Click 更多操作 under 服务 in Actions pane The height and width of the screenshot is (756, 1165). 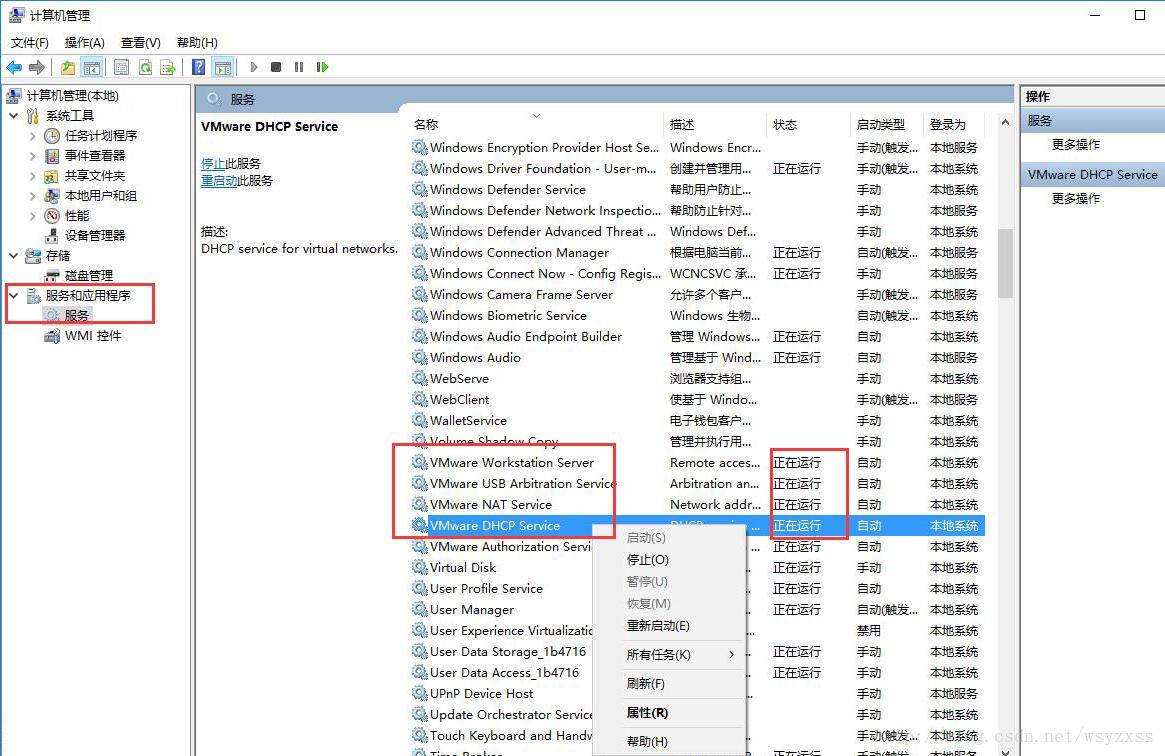(x=1076, y=145)
